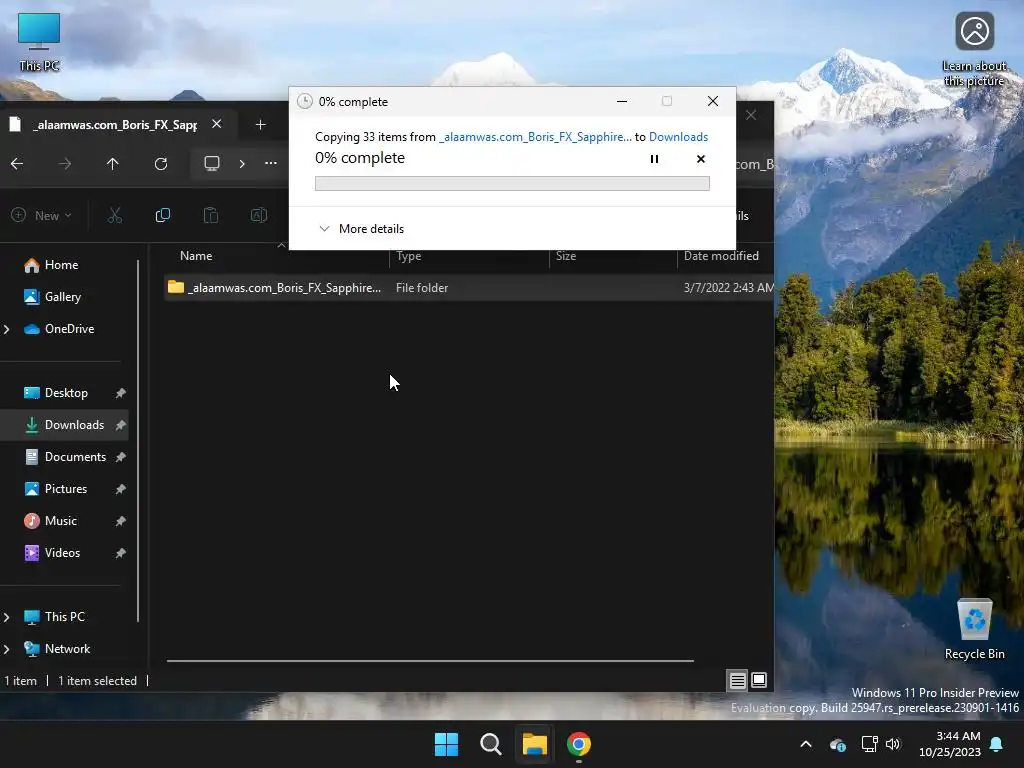This screenshot has width=1024, height=768.
Task: Pause the file copy operation
Action: 654,159
